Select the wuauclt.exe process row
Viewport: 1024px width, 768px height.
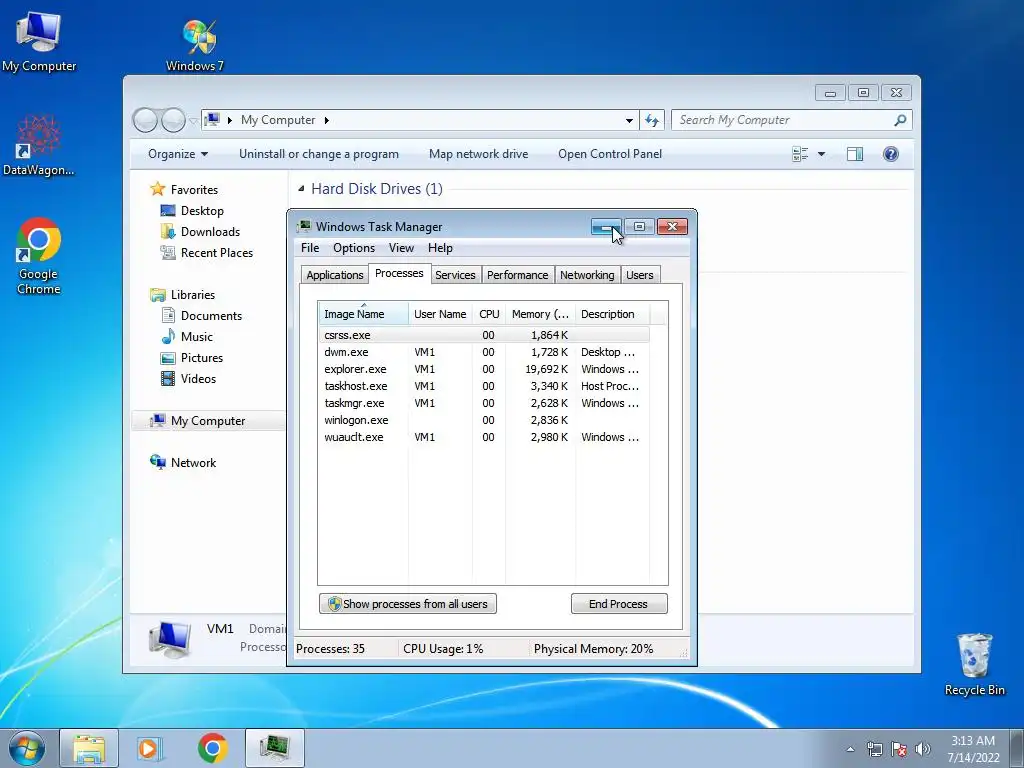coord(484,438)
